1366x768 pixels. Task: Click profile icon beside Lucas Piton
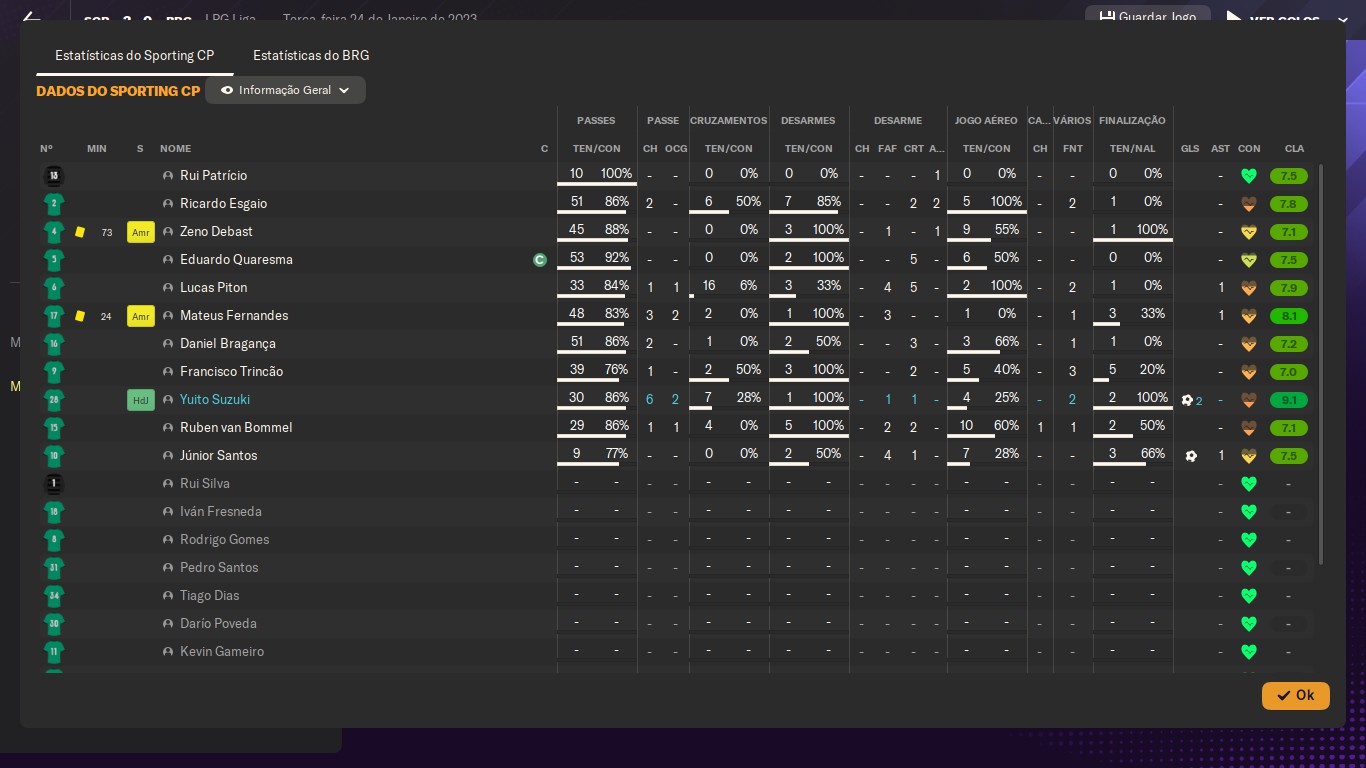[168, 288]
